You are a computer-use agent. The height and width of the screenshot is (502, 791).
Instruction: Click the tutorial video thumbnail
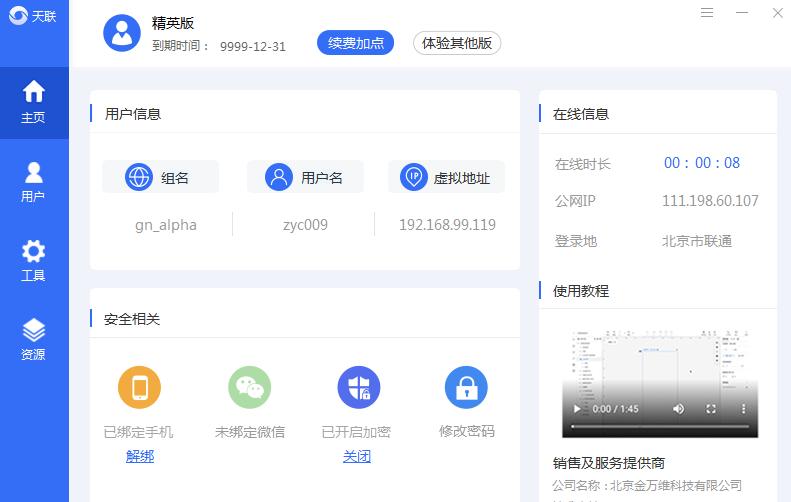pos(660,382)
